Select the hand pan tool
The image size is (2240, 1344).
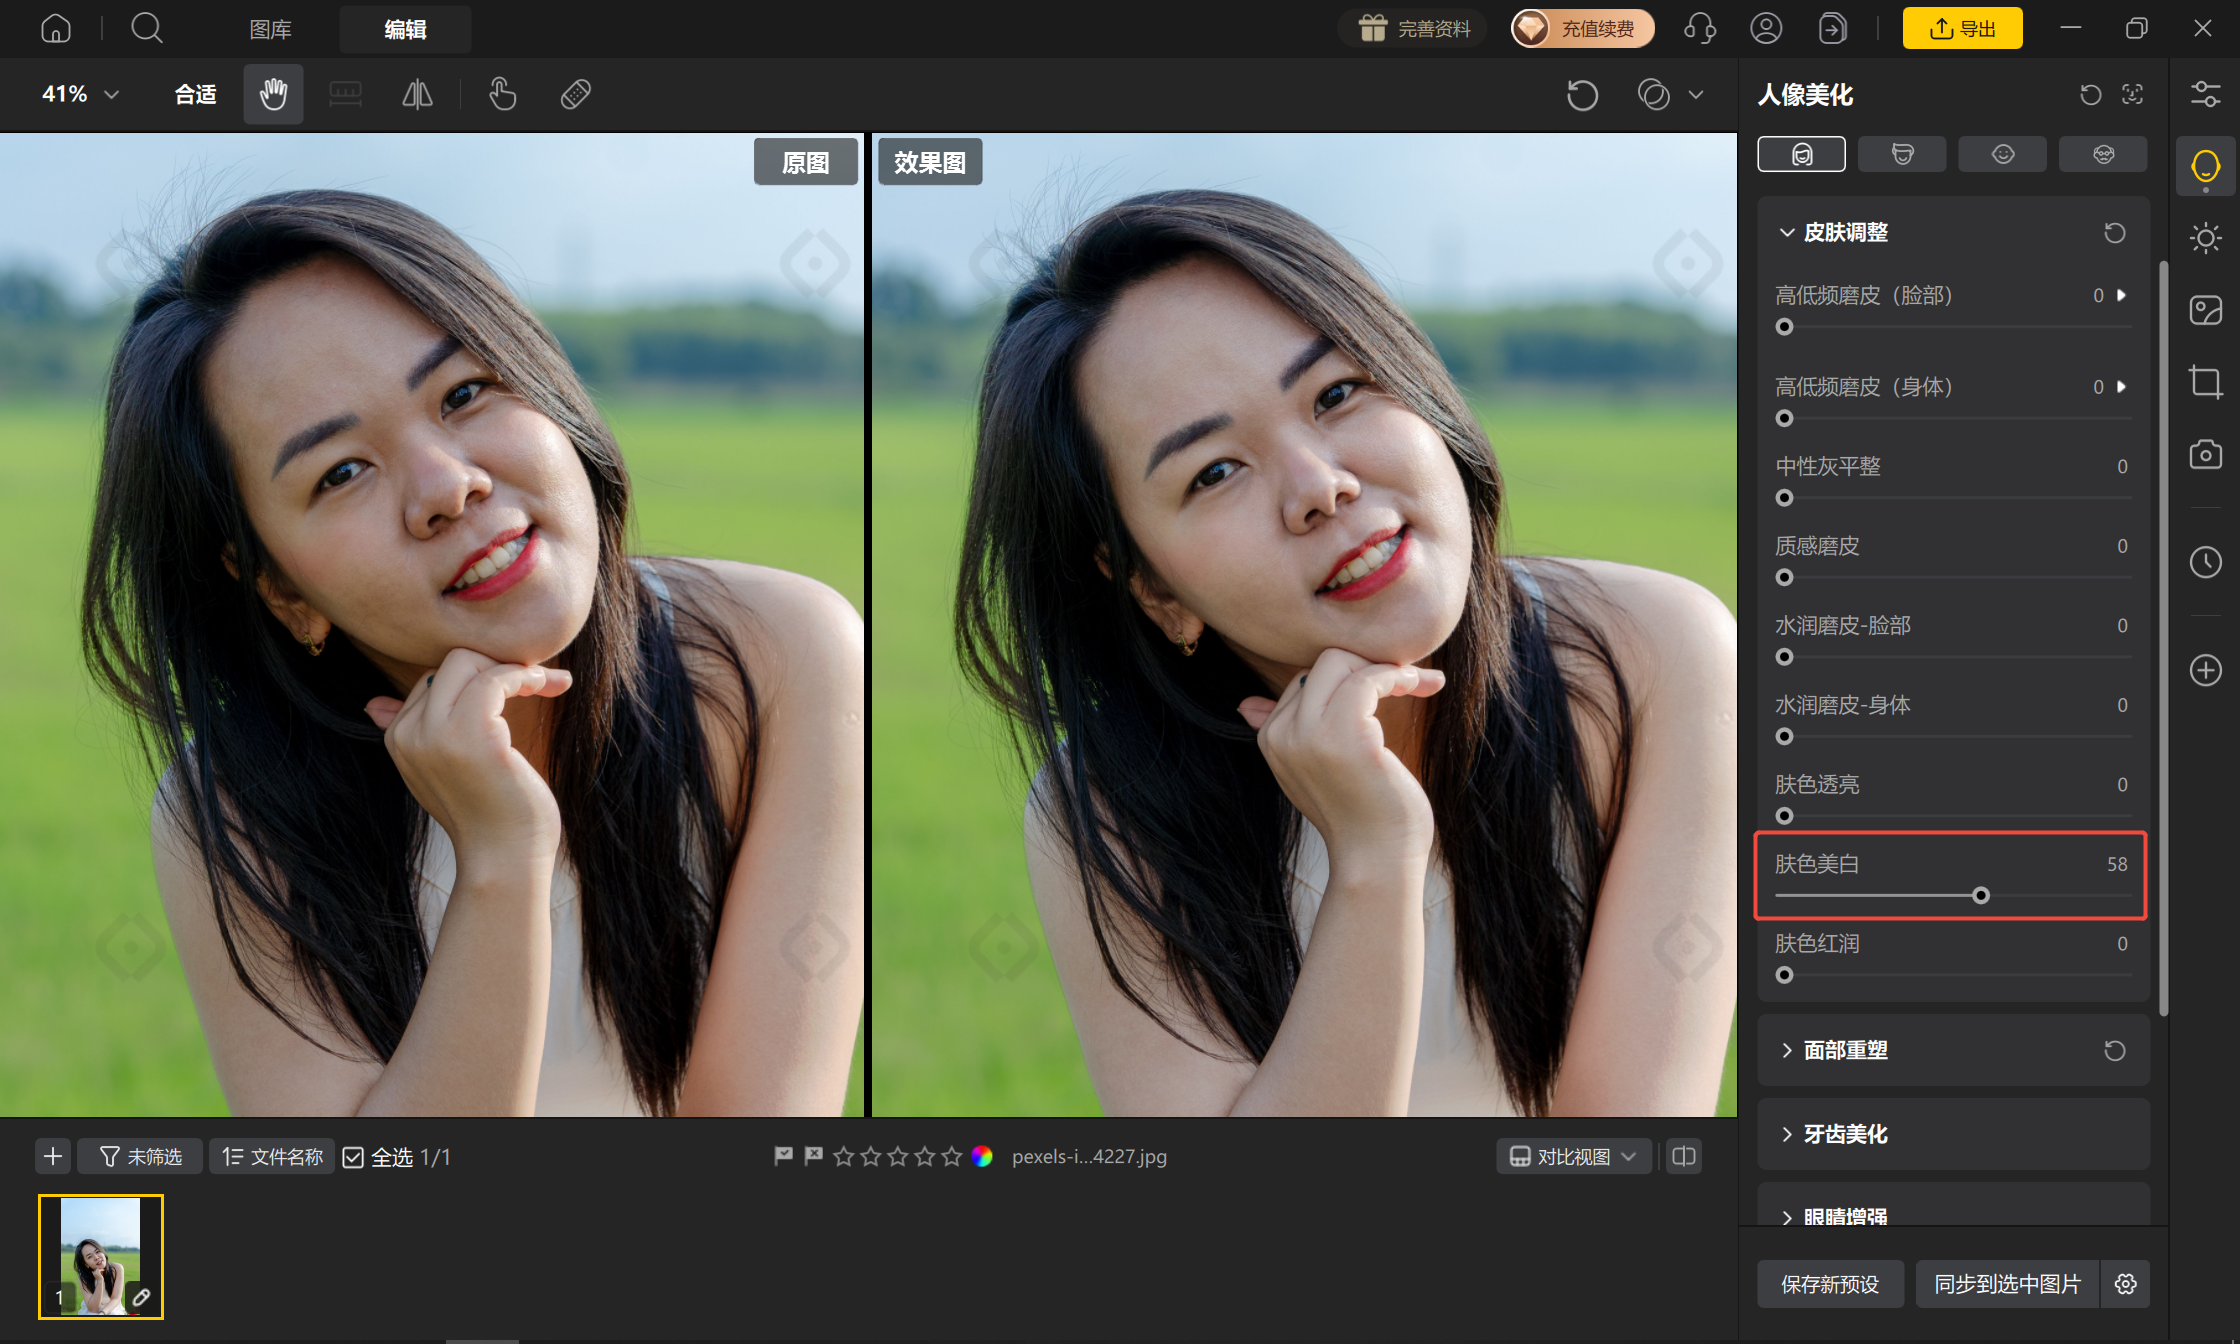(273, 94)
